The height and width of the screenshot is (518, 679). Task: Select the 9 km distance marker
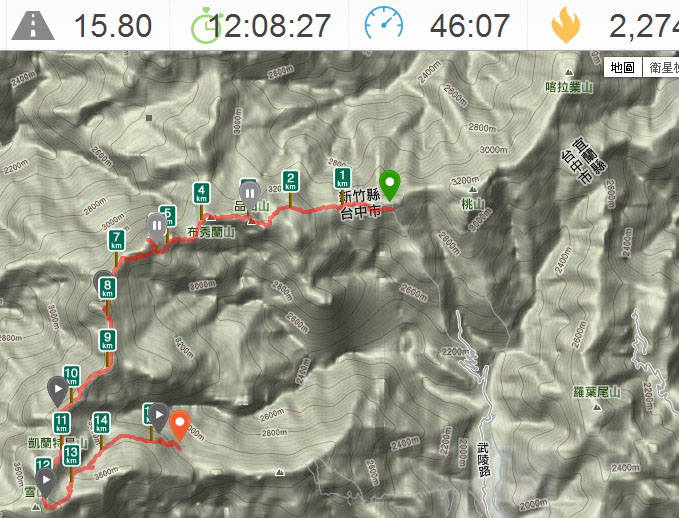pos(107,340)
